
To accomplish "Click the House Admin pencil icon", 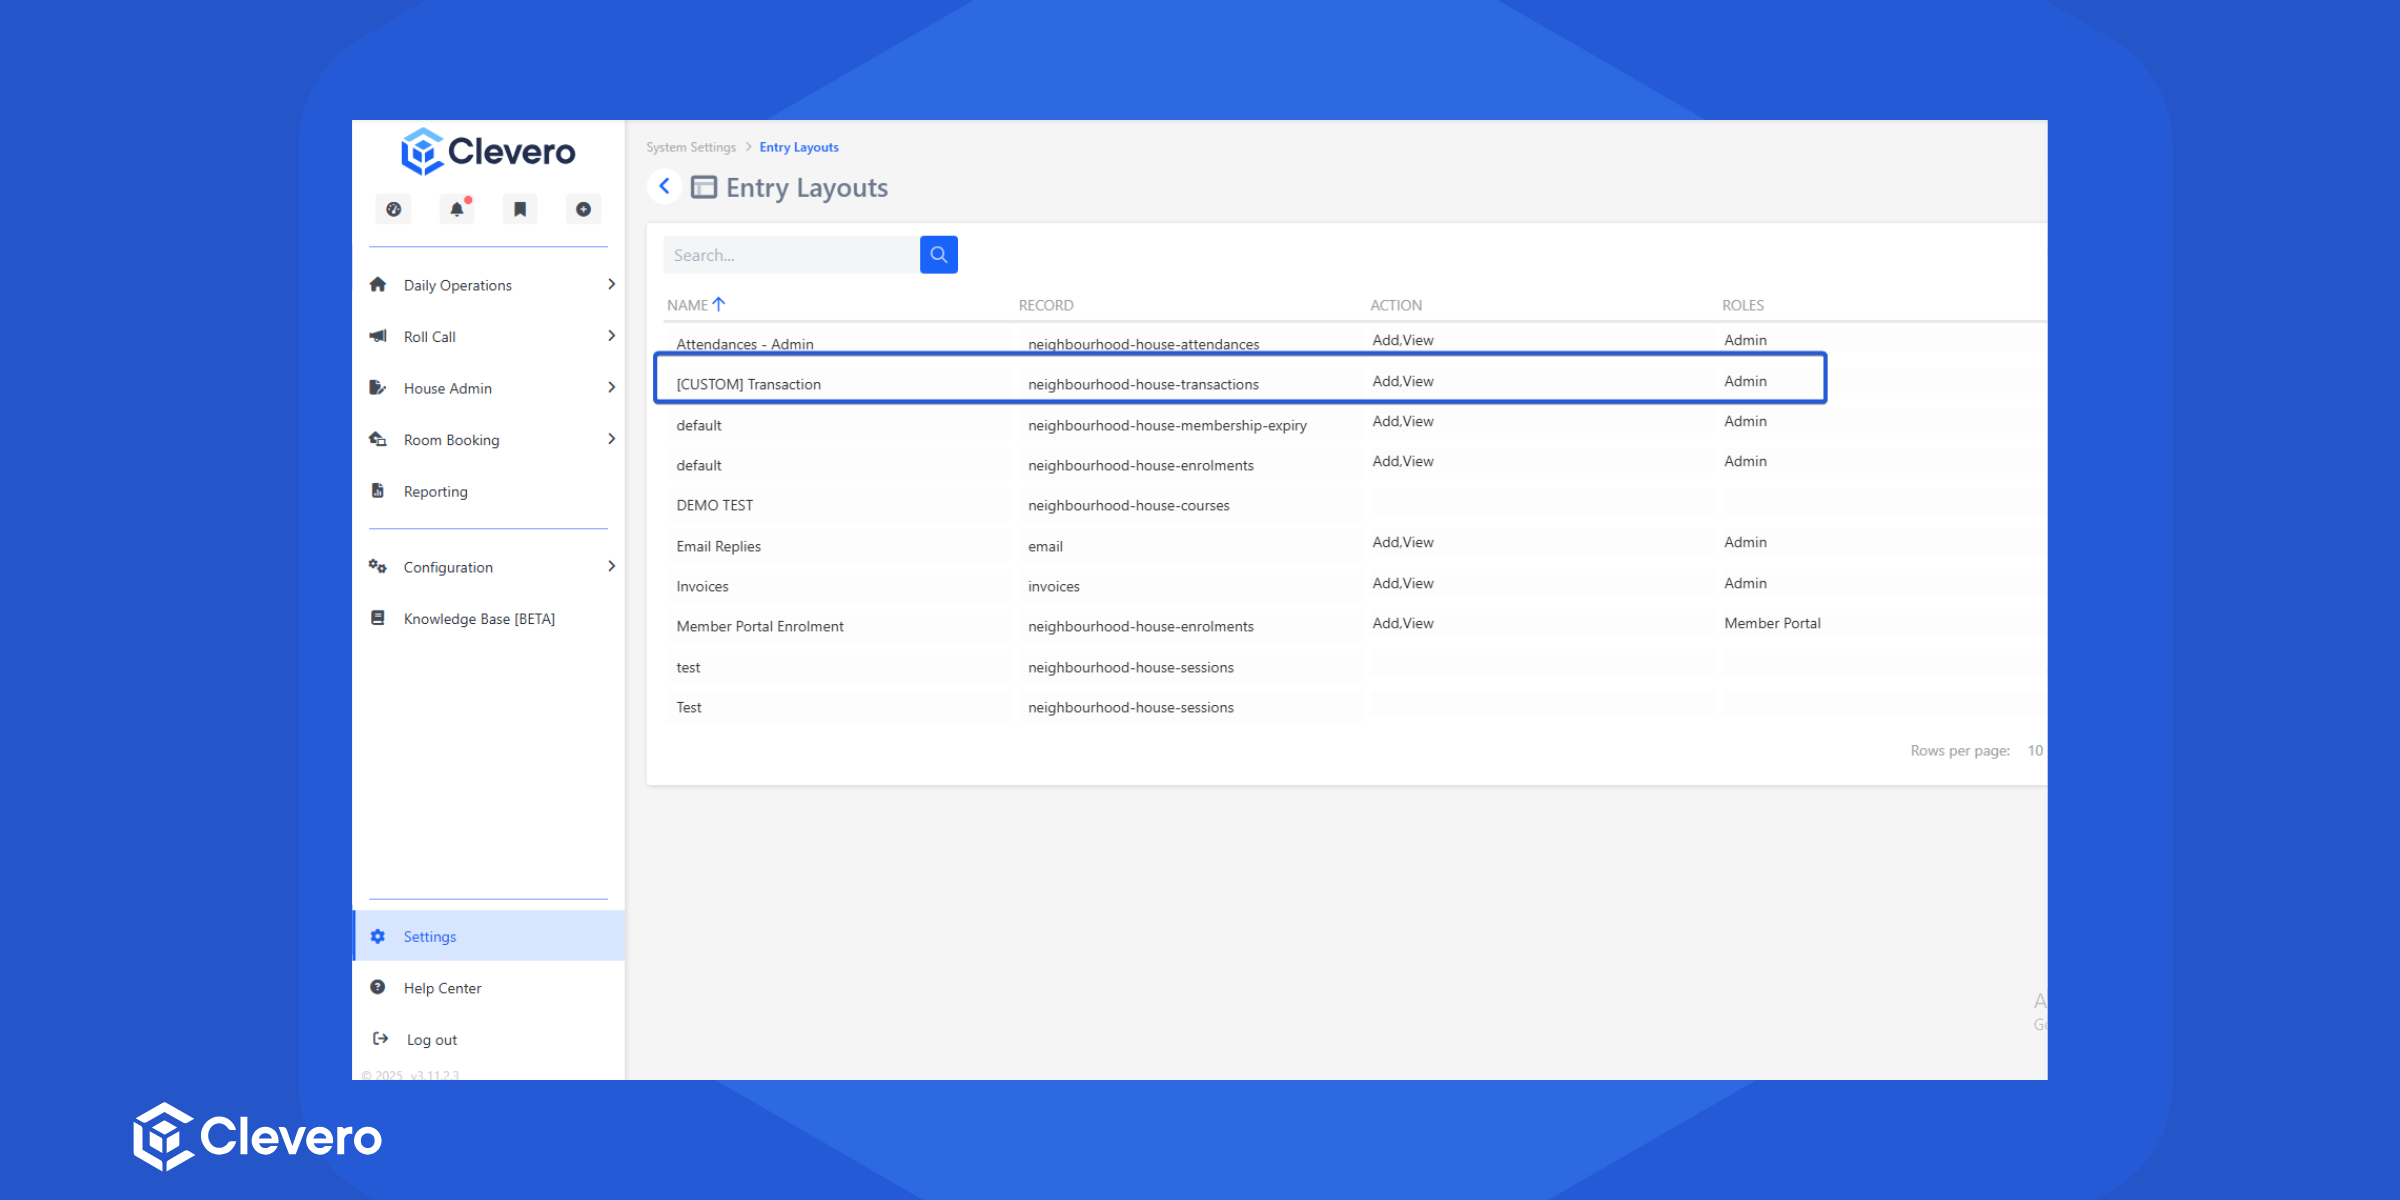I will click(x=378, y=388).
